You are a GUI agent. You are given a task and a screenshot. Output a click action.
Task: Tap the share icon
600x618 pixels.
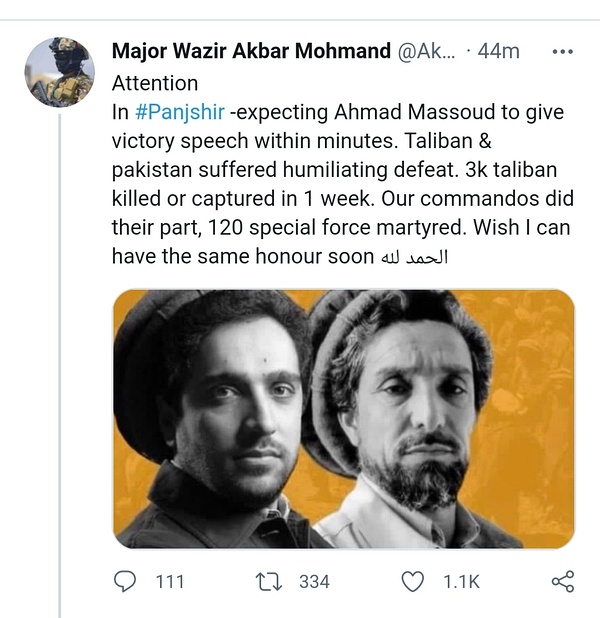pos(562,581)
